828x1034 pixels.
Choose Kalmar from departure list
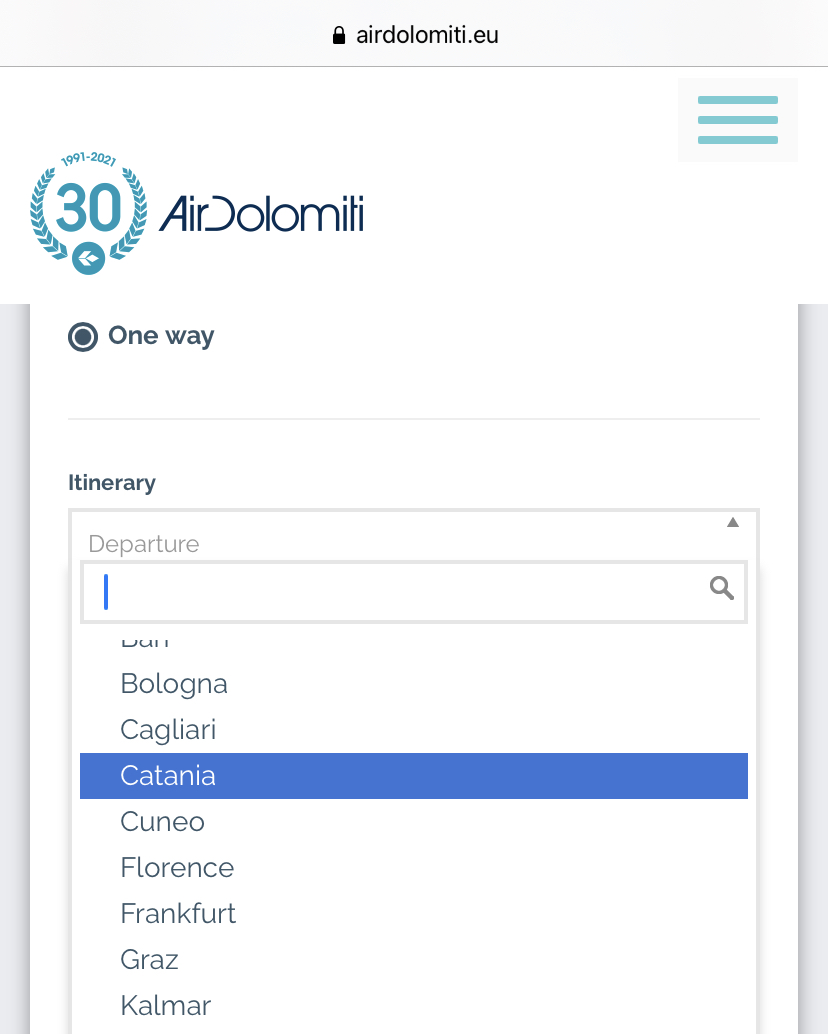[x=165, y=1006]
